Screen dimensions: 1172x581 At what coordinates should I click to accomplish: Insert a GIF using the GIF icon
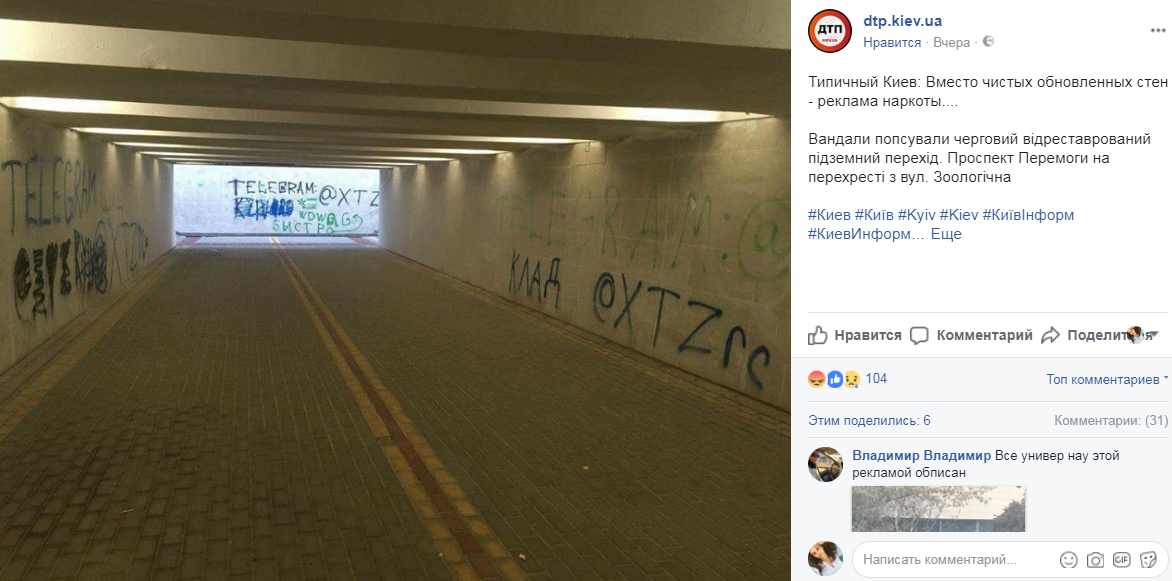point(1121,559)
